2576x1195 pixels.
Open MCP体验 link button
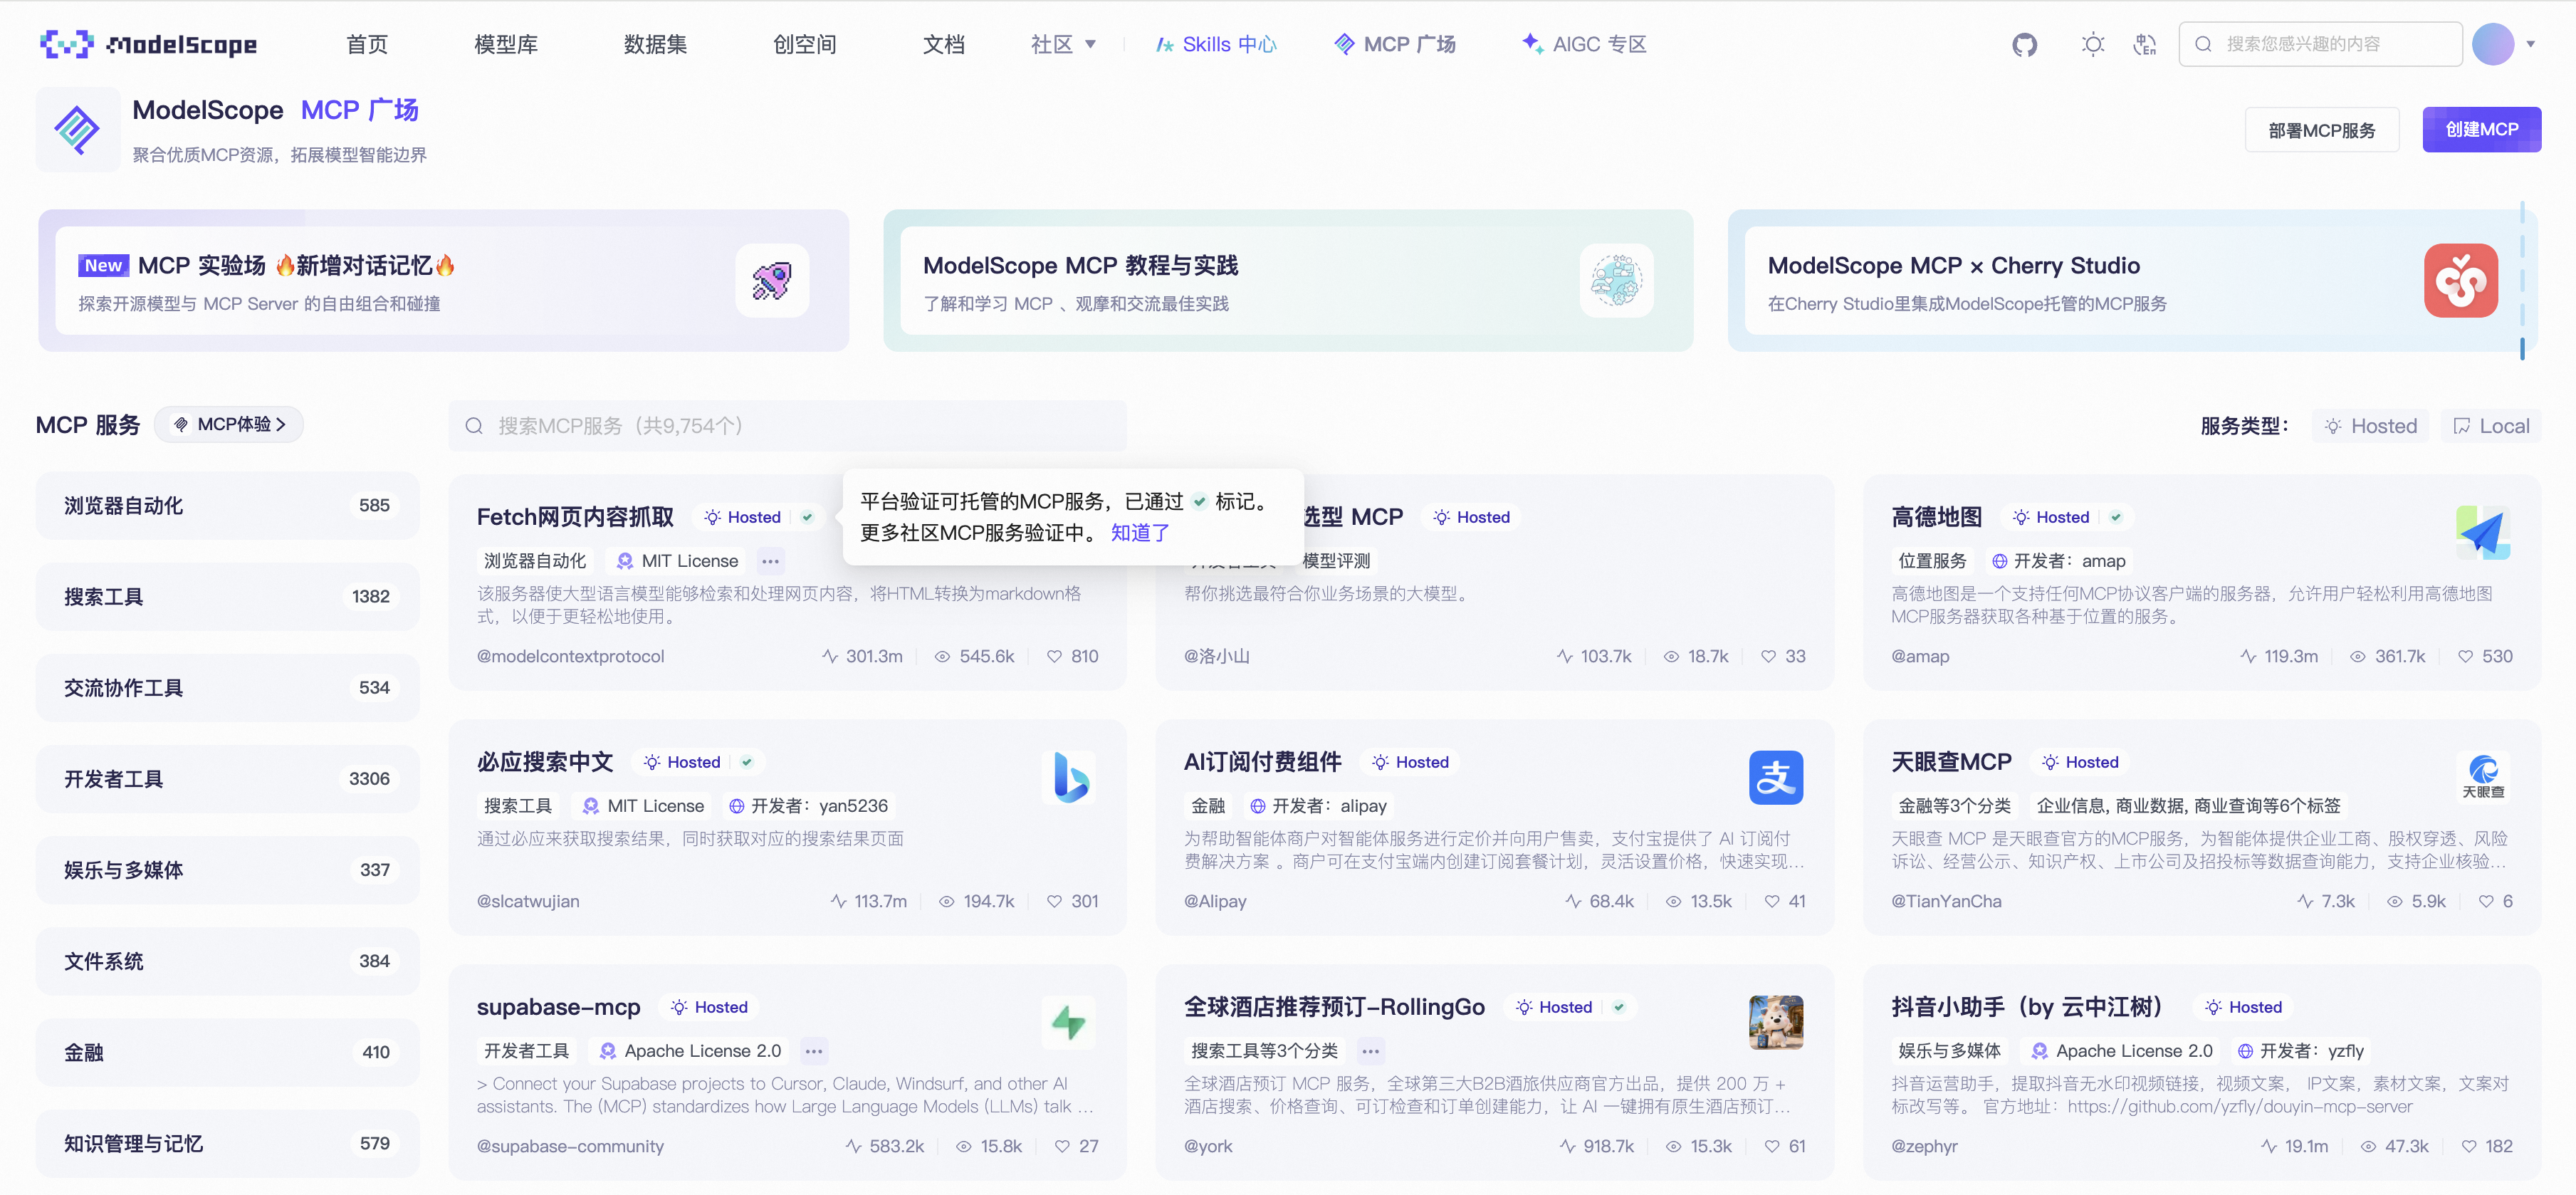pyautogui.click(x=229, y=424)
